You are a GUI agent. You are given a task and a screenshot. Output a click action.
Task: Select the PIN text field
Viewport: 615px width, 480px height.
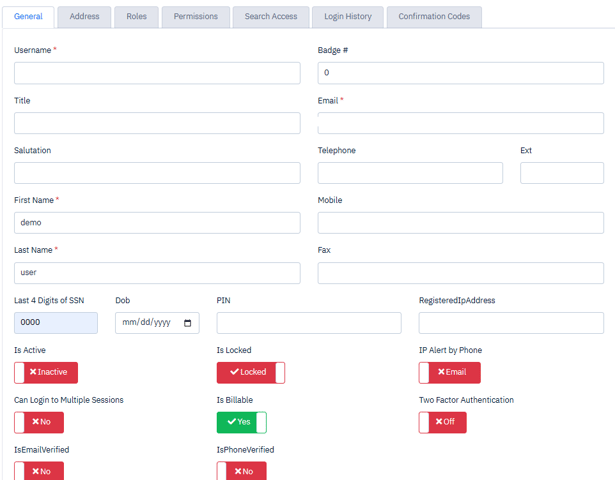309,323
